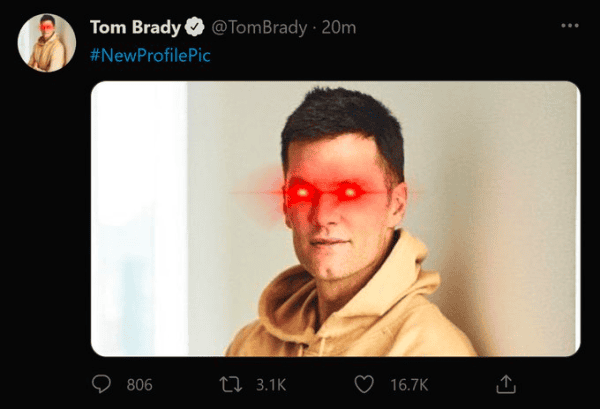The height and width of the screenshot is (409, 600).
Task: Click empty black area beside the hashtag
Action: [383, 55]
